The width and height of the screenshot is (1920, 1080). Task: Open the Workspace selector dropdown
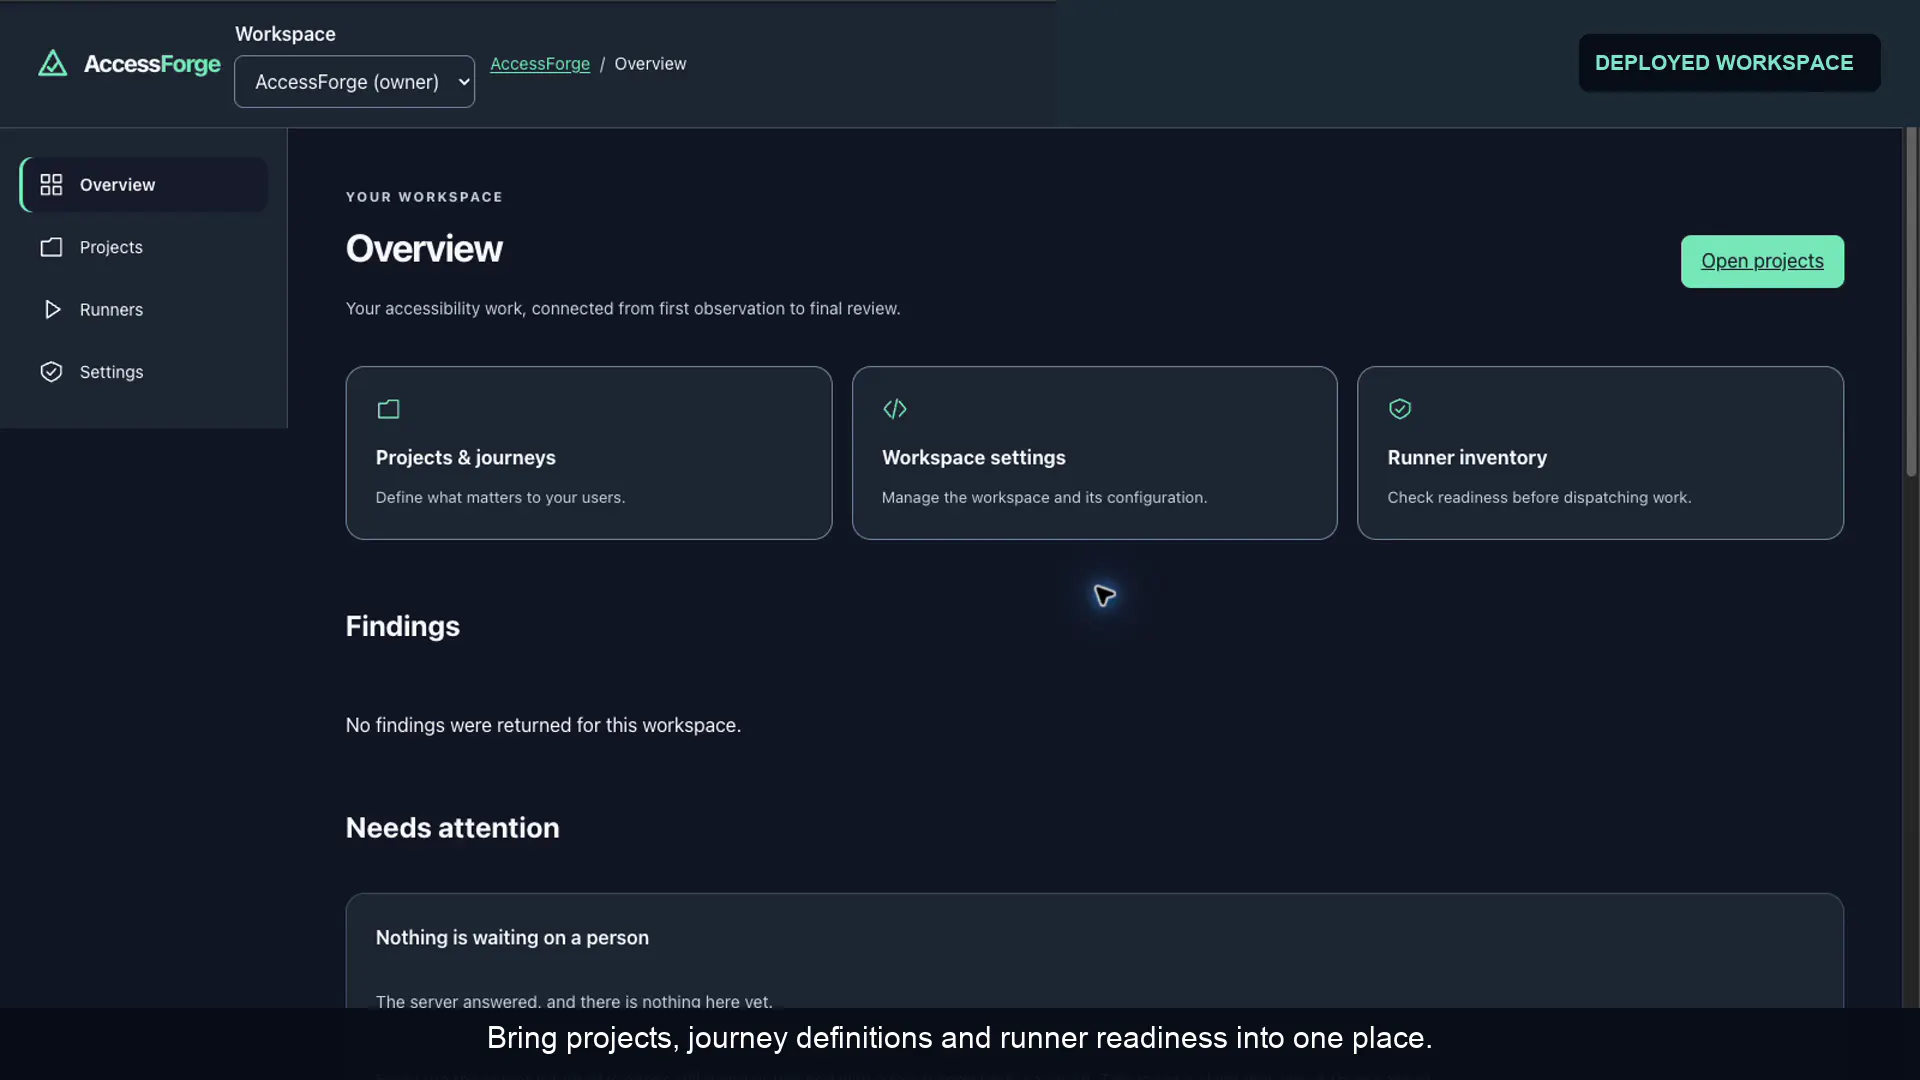pyautogui.click(x=354, y=82)
